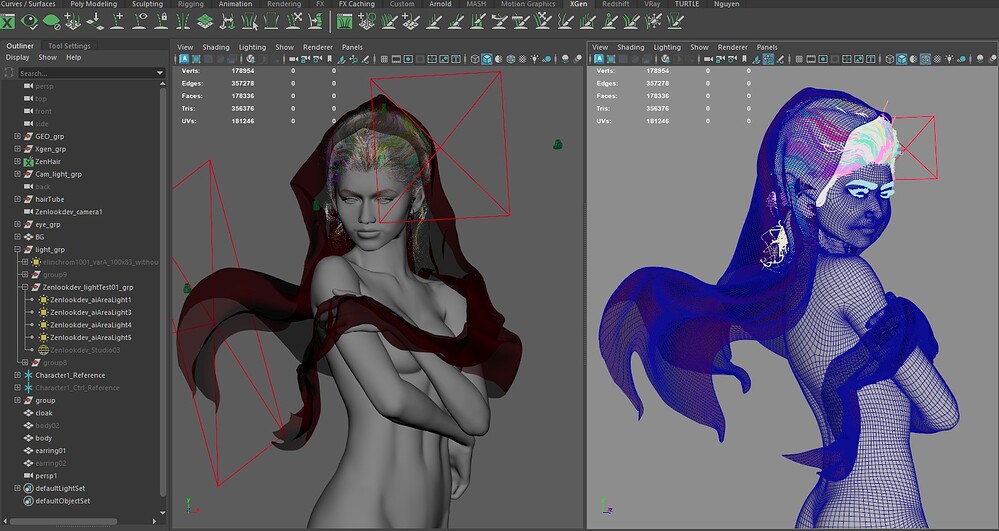
Task: Open the right viewport Show menu
Action: pos(699,47)
